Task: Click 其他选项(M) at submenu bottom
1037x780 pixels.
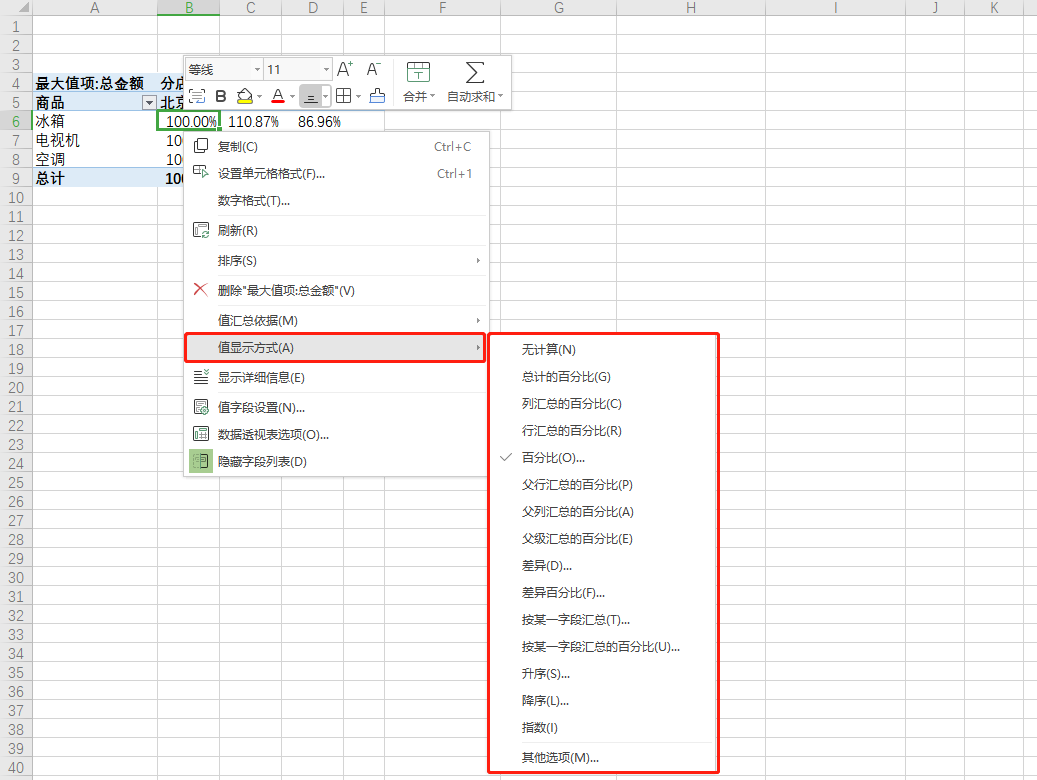Action: (x=560, y=757)
